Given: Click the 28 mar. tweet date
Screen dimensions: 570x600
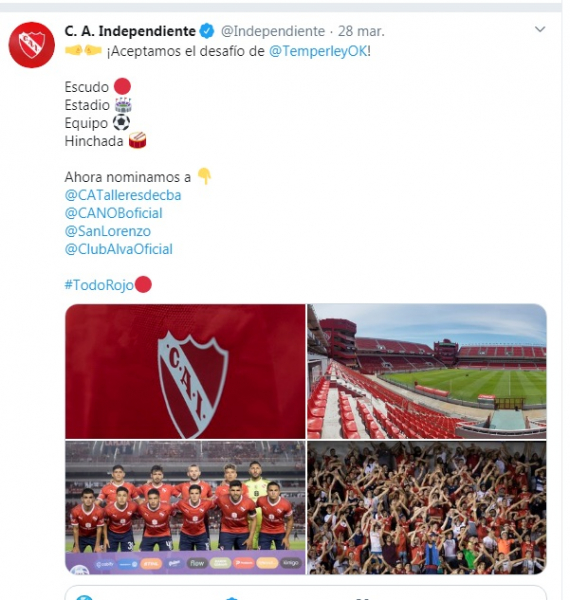Looking at the screenshot, I should 361,31.
